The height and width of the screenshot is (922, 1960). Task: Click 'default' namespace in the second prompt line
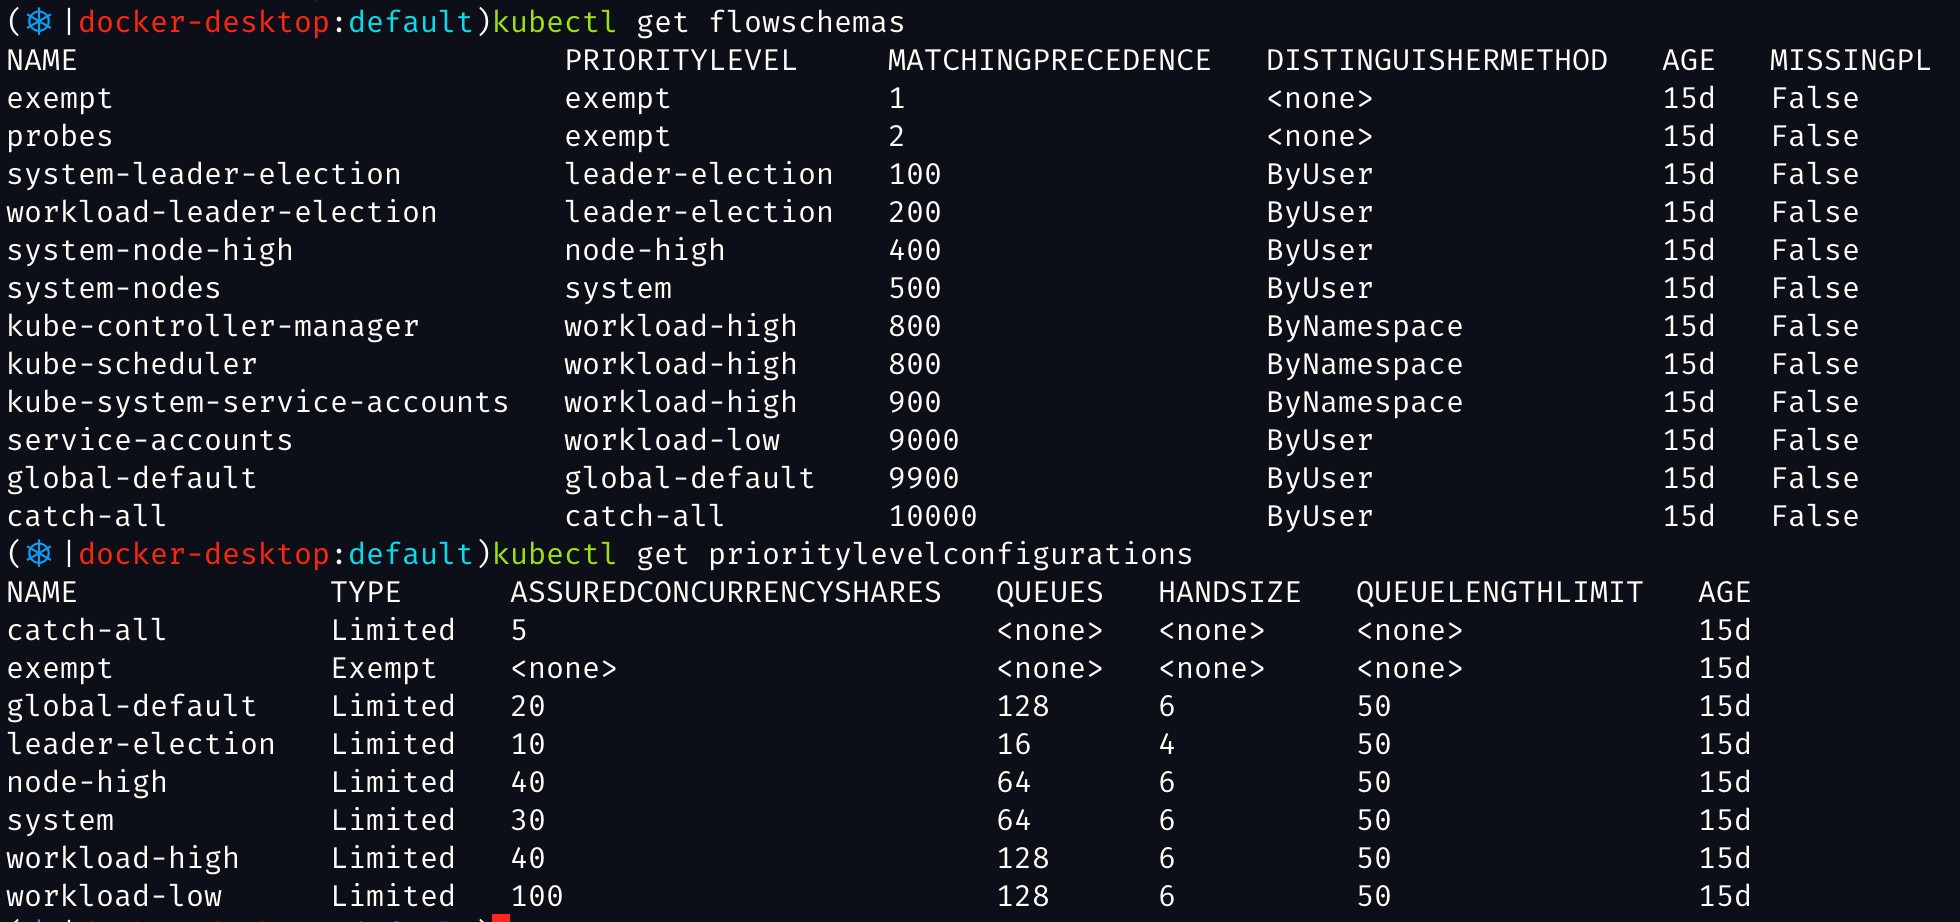click(x=411, y=554)
